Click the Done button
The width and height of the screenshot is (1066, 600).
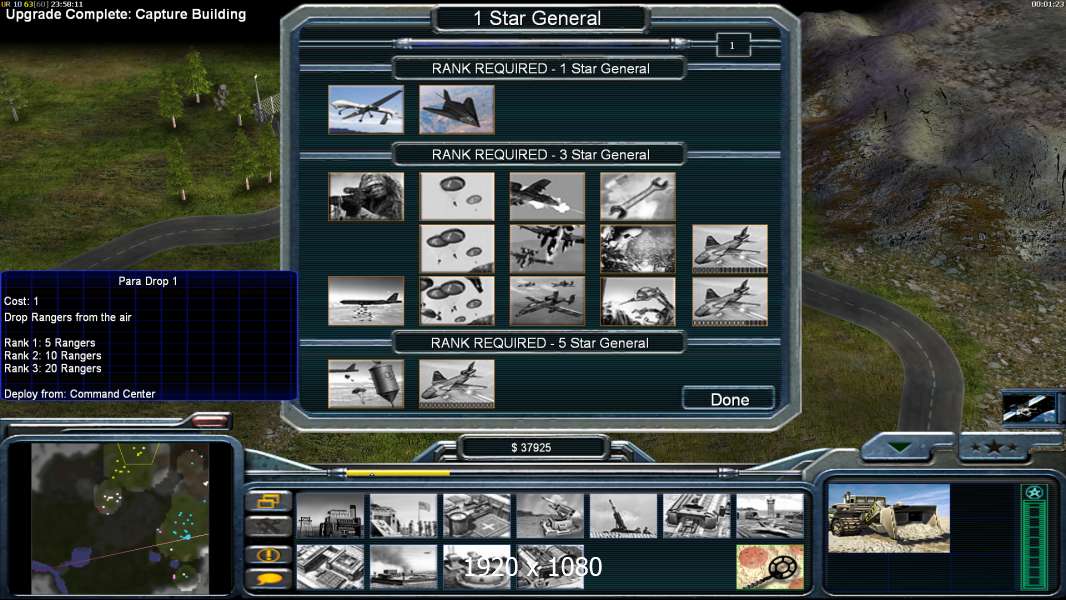point(729,399)
